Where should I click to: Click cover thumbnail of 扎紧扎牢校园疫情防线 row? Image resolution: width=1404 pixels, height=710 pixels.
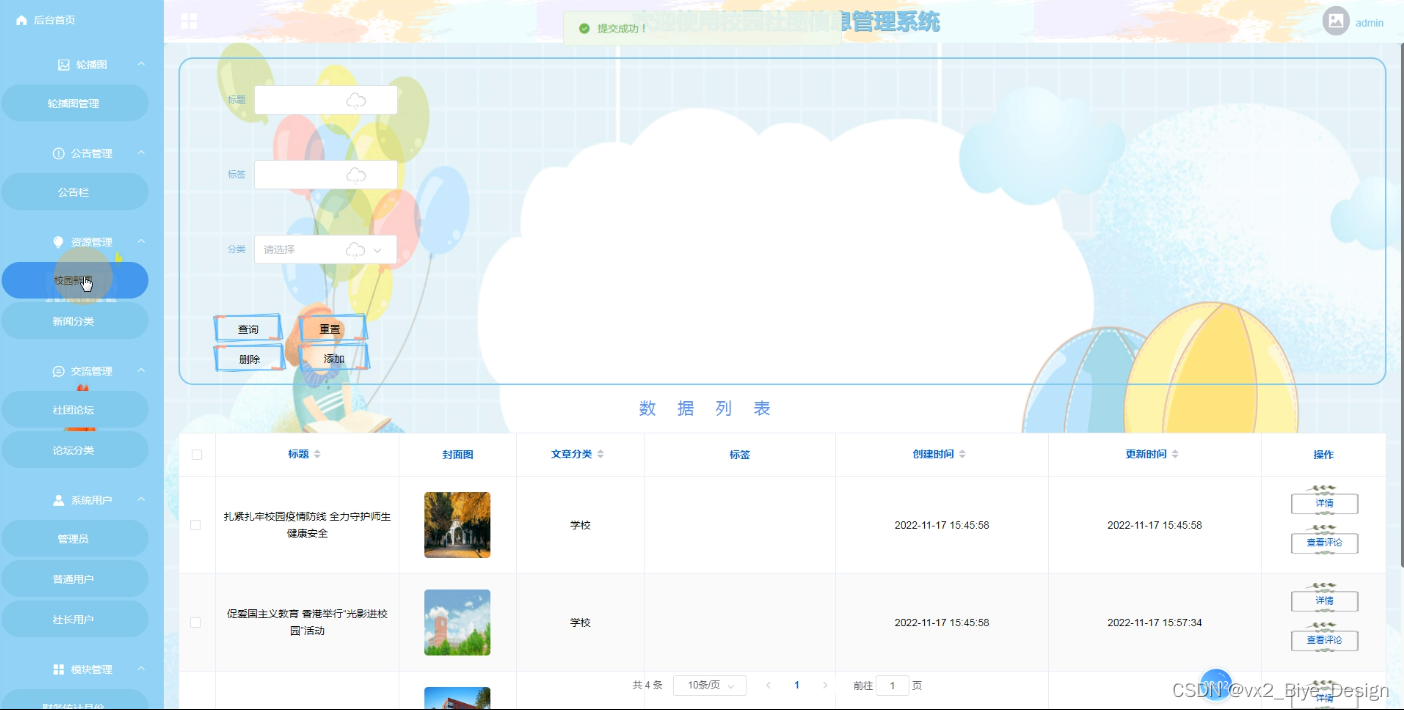tap(457, 525)
